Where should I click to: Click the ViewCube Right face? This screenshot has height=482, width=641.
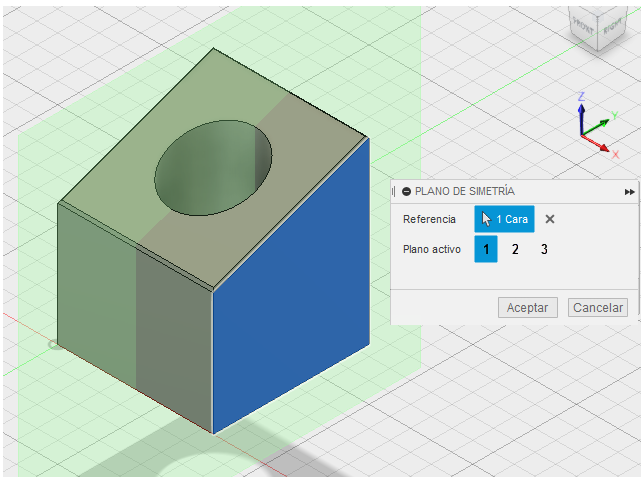point(612,27)
